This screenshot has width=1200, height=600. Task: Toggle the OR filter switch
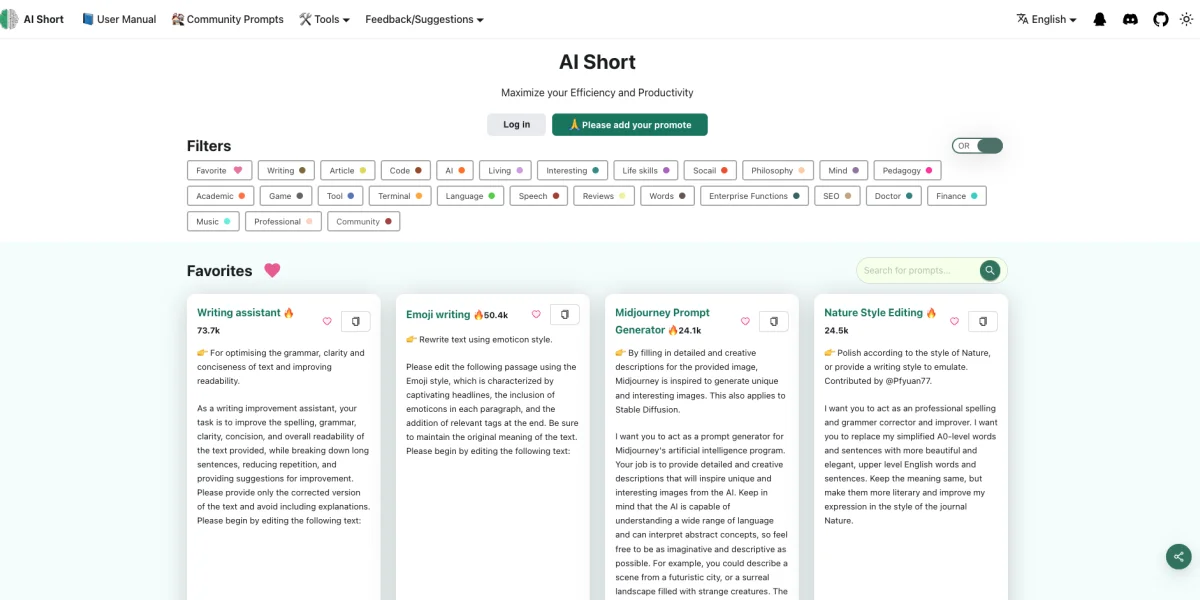tap(977, 145)
